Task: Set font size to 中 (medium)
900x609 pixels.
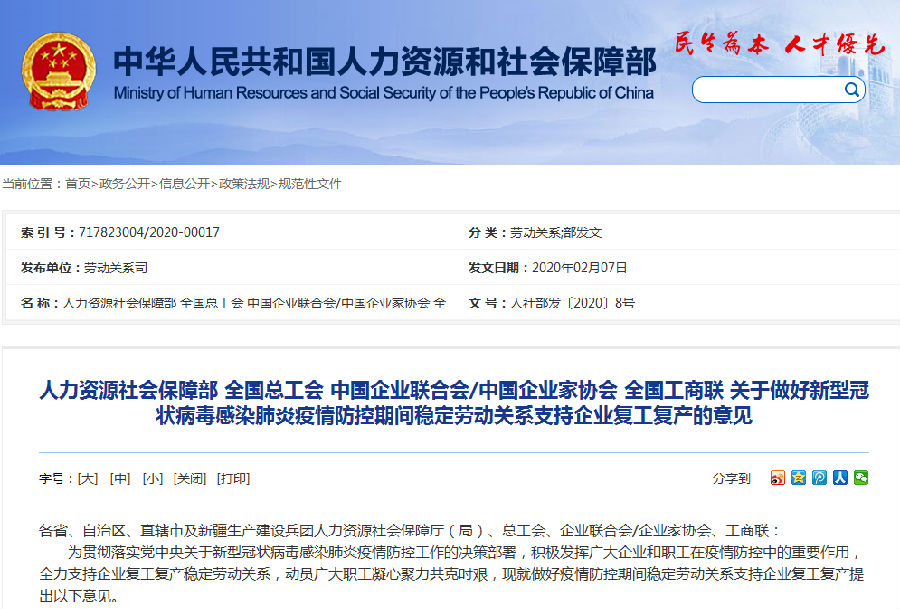Action: tap(120, 479)
